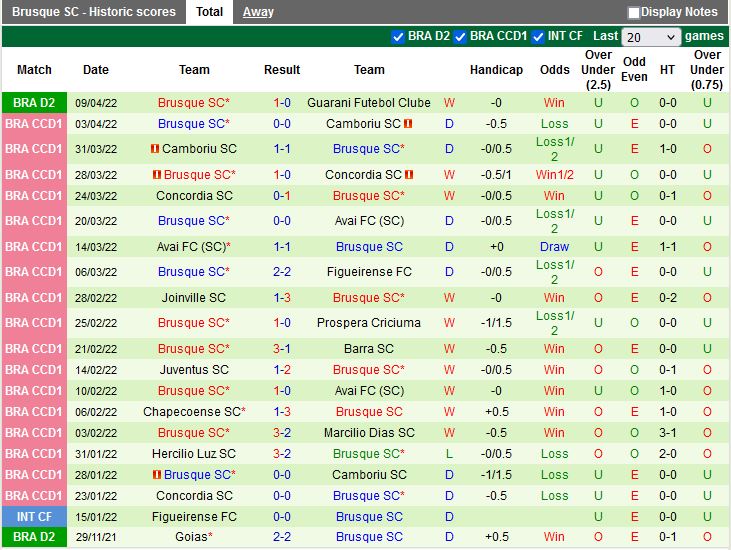Open the 1-0 result on 09/04/22

click(282, 103)
